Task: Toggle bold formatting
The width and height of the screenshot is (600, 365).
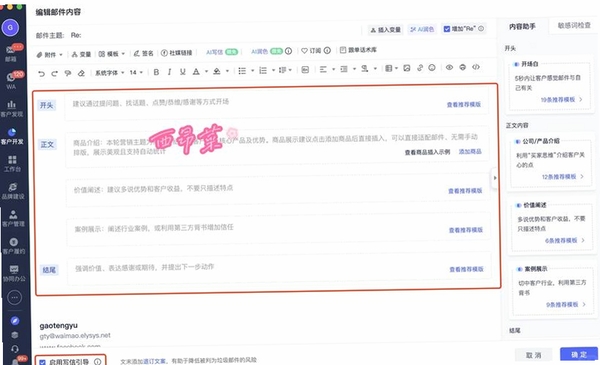Action: point(156,72)
